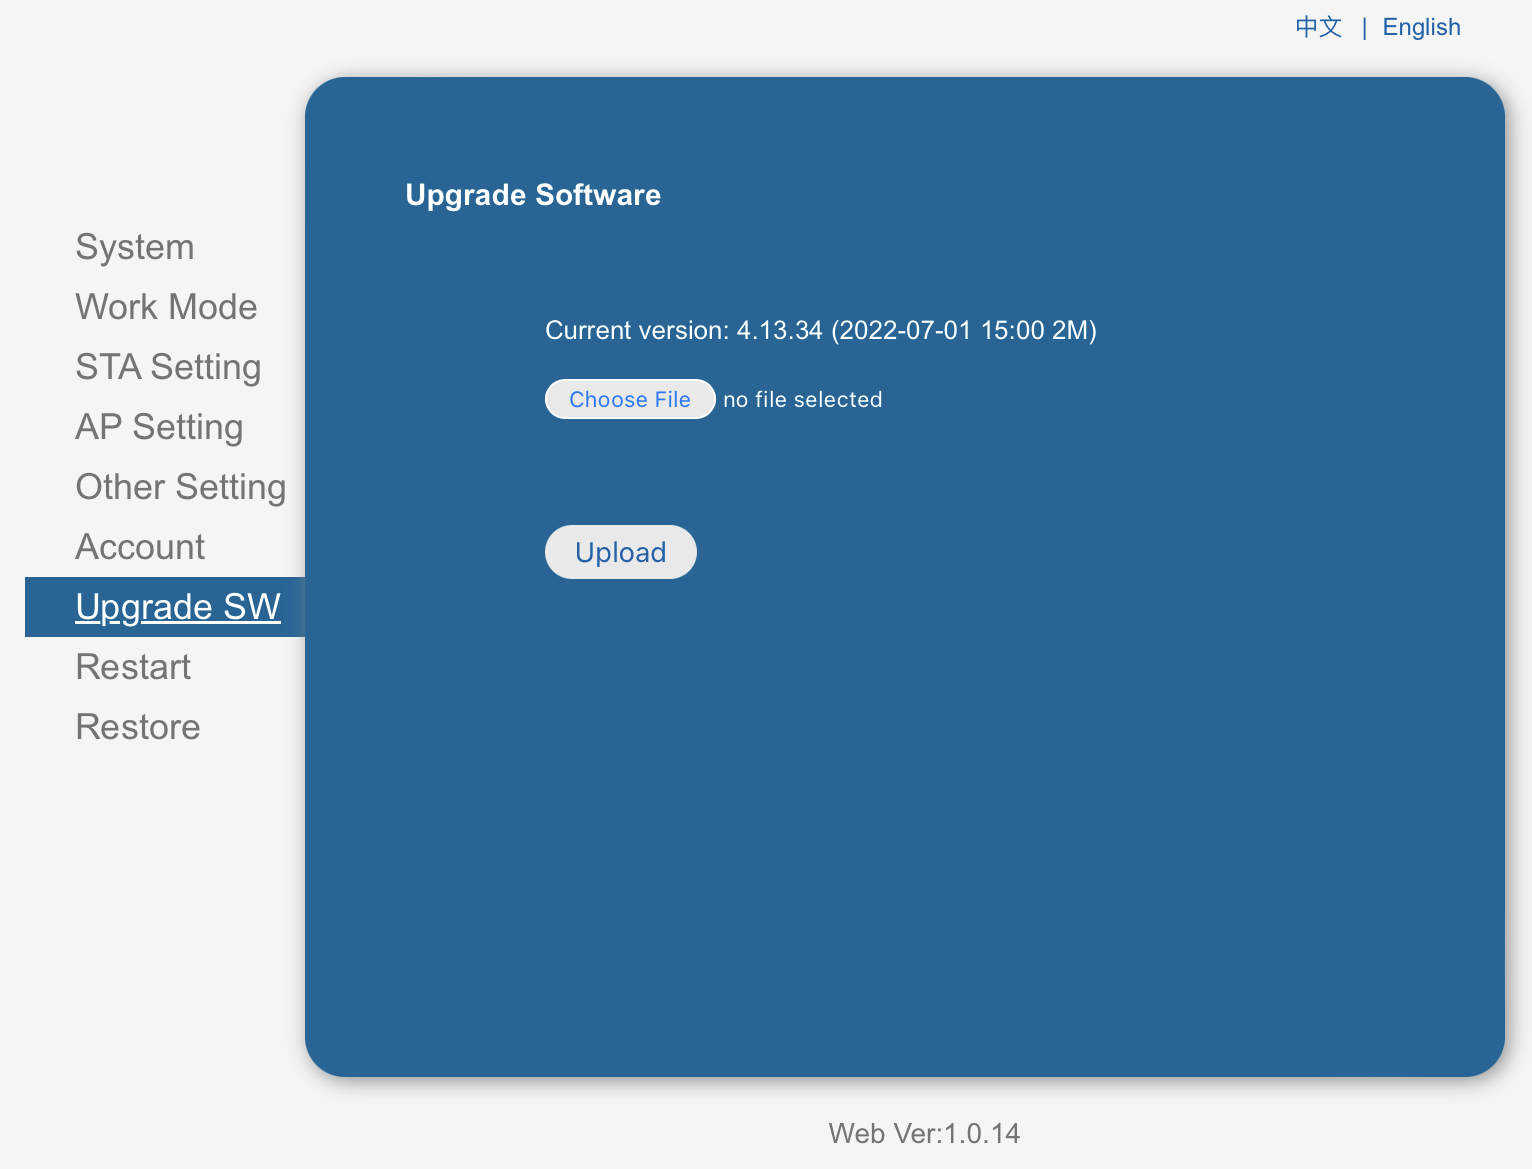Open the Restart page
Image resolution: width=1532 pixels, height=1169 pixels.
click(x=133, y=667)
